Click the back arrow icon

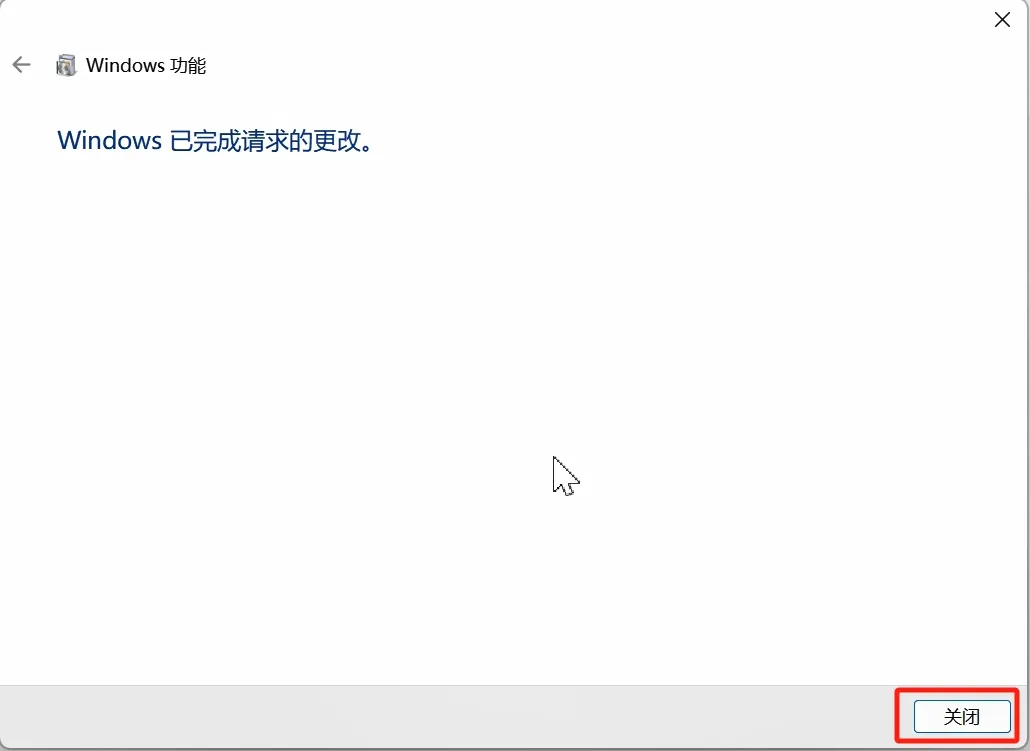[22, 64]
